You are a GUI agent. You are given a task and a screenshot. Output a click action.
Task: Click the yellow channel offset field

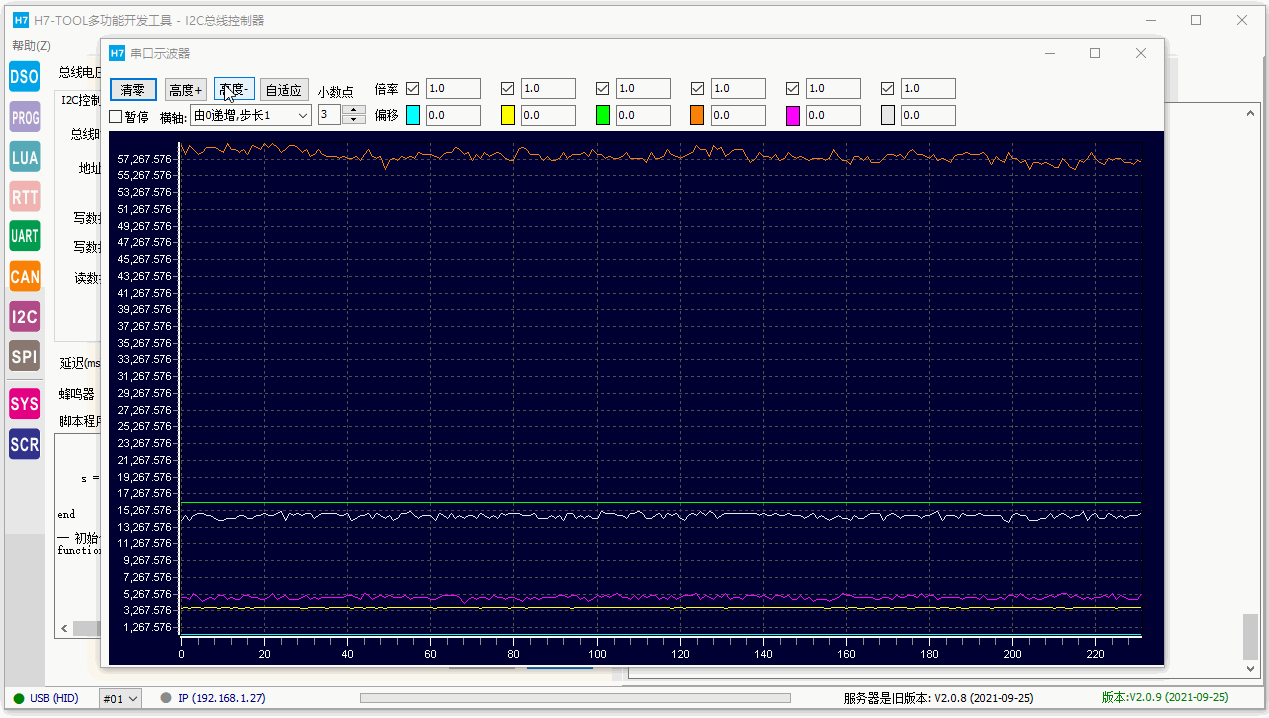(x=548, y=115)
